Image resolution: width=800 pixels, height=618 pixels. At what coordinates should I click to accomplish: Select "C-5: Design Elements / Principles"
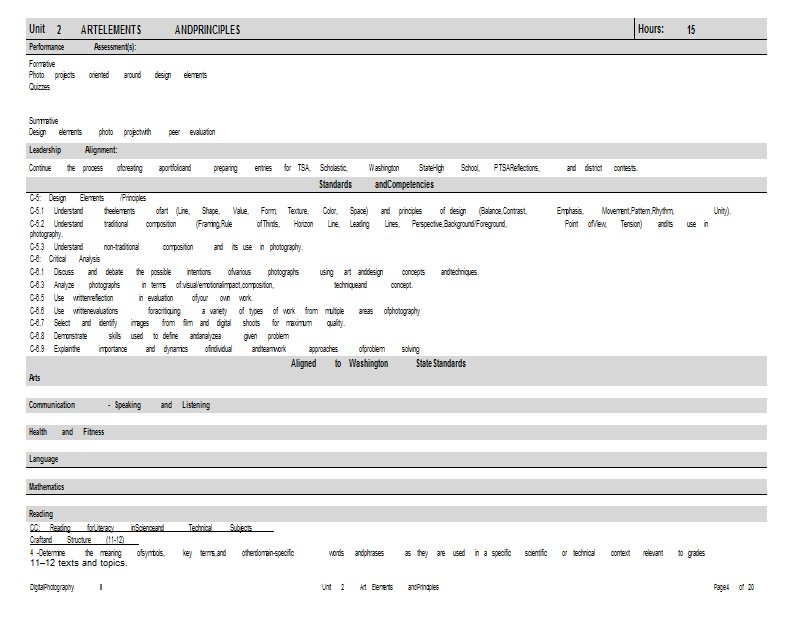tap(88, 198)
